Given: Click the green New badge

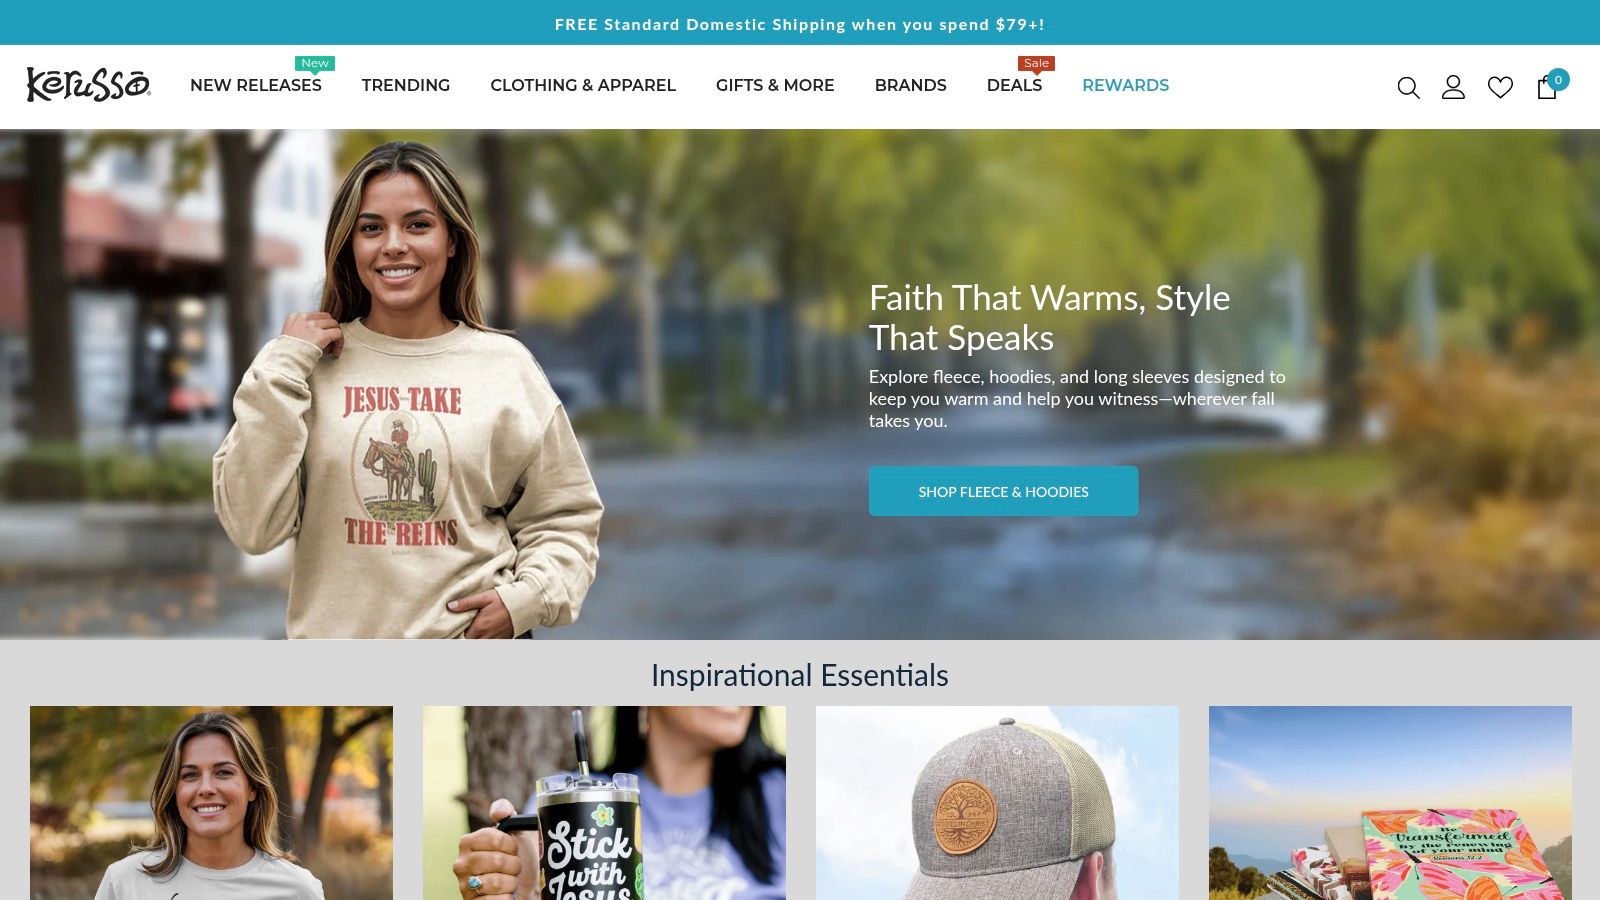Looking at the screenshot, I should pos(315,63).
